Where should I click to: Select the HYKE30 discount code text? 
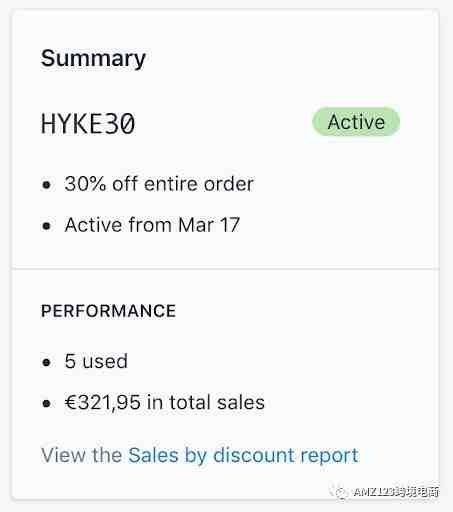[88, 124]
